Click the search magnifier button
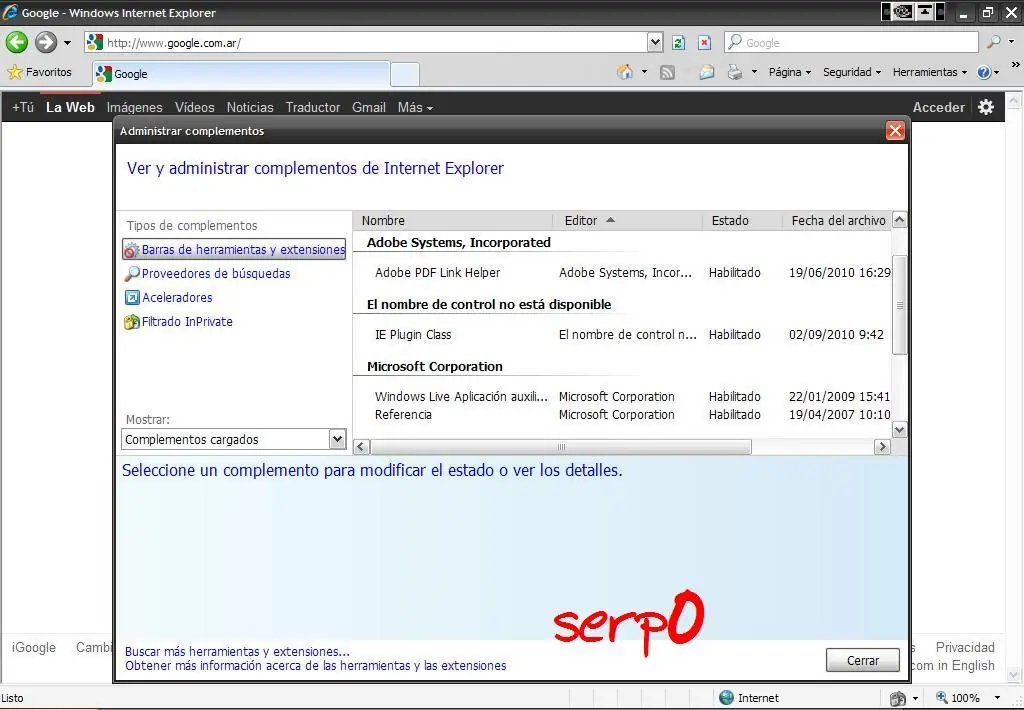 (993, 42)
